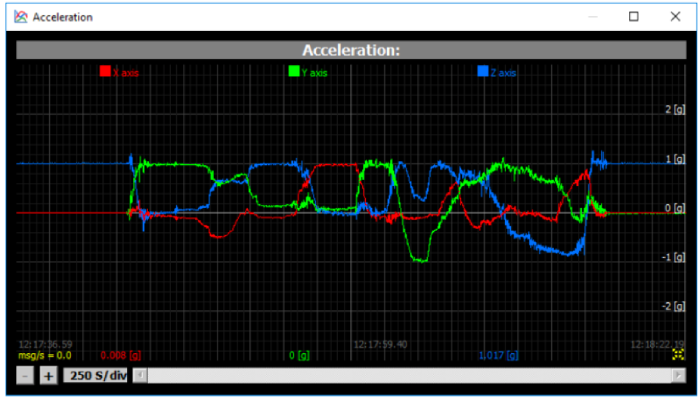Click the Acceleration chart title bar
The height and width of the screenshot is (400, 700).
pyautogui.click(x=351, y=51)
